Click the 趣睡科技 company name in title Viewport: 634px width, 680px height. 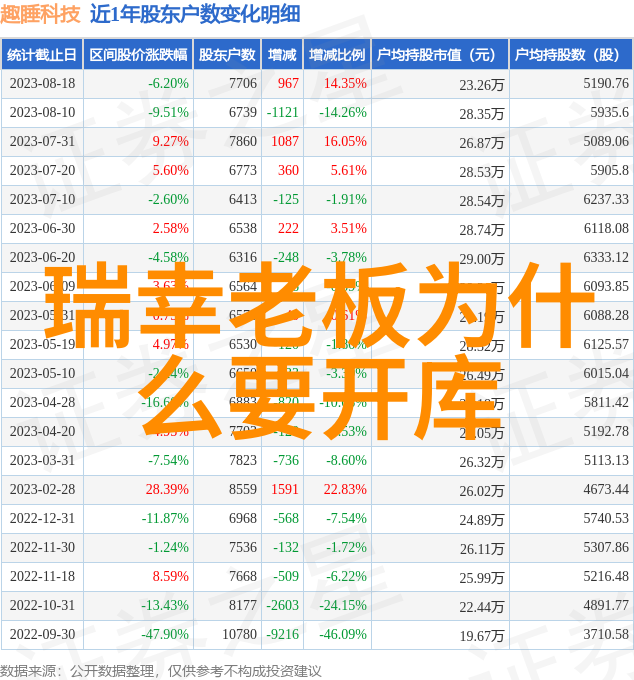tap(40, 14)
